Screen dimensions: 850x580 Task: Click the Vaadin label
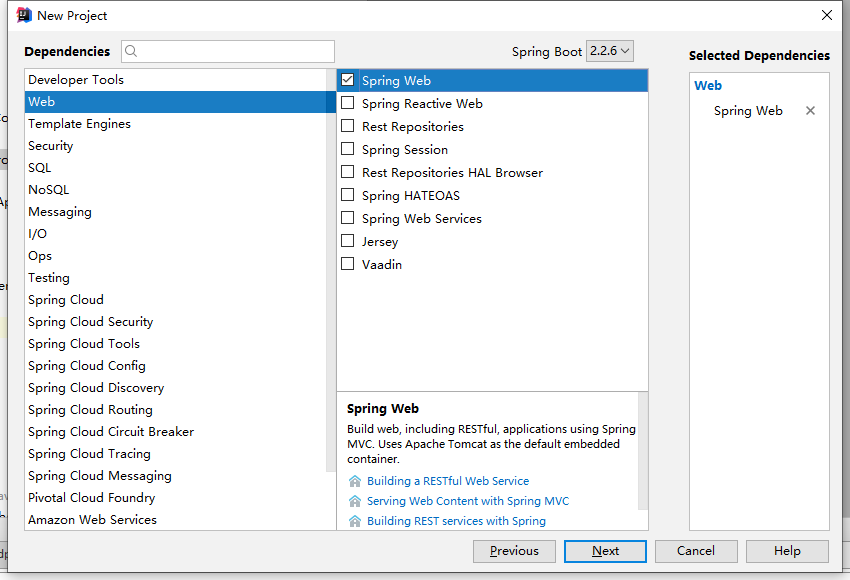click(382, 265)
